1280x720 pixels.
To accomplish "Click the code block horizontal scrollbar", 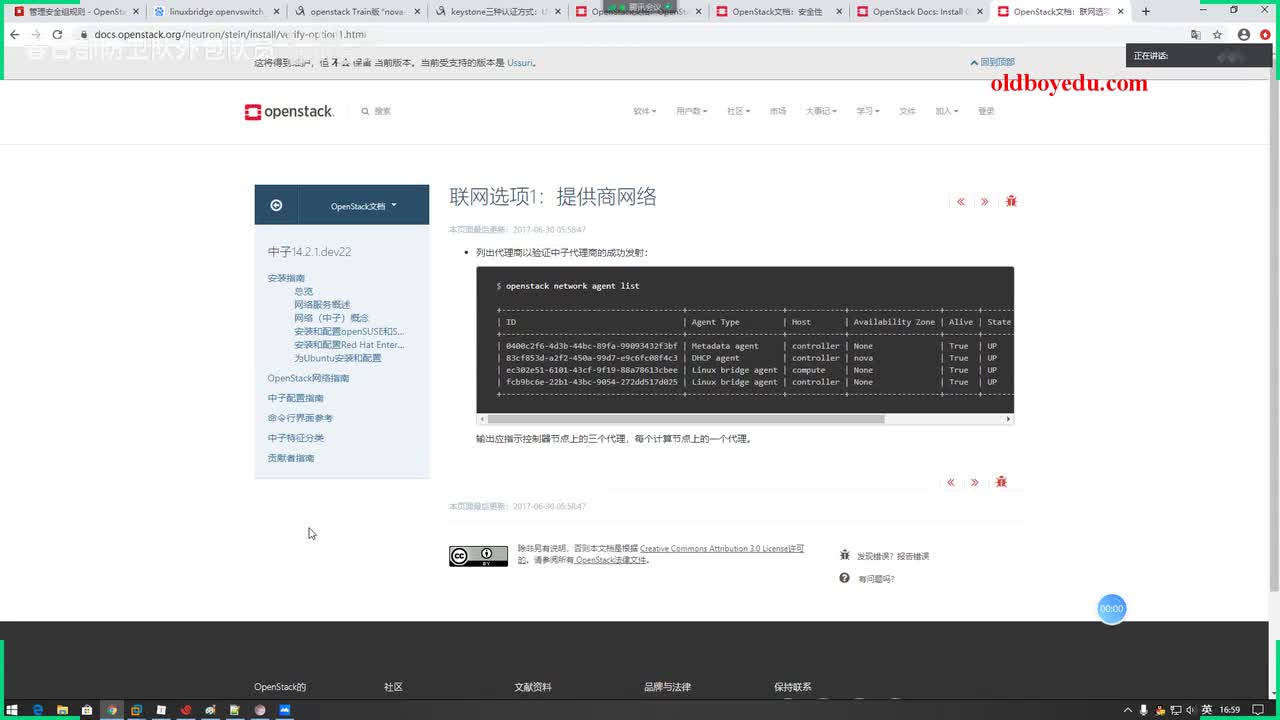I will [685, 419].
